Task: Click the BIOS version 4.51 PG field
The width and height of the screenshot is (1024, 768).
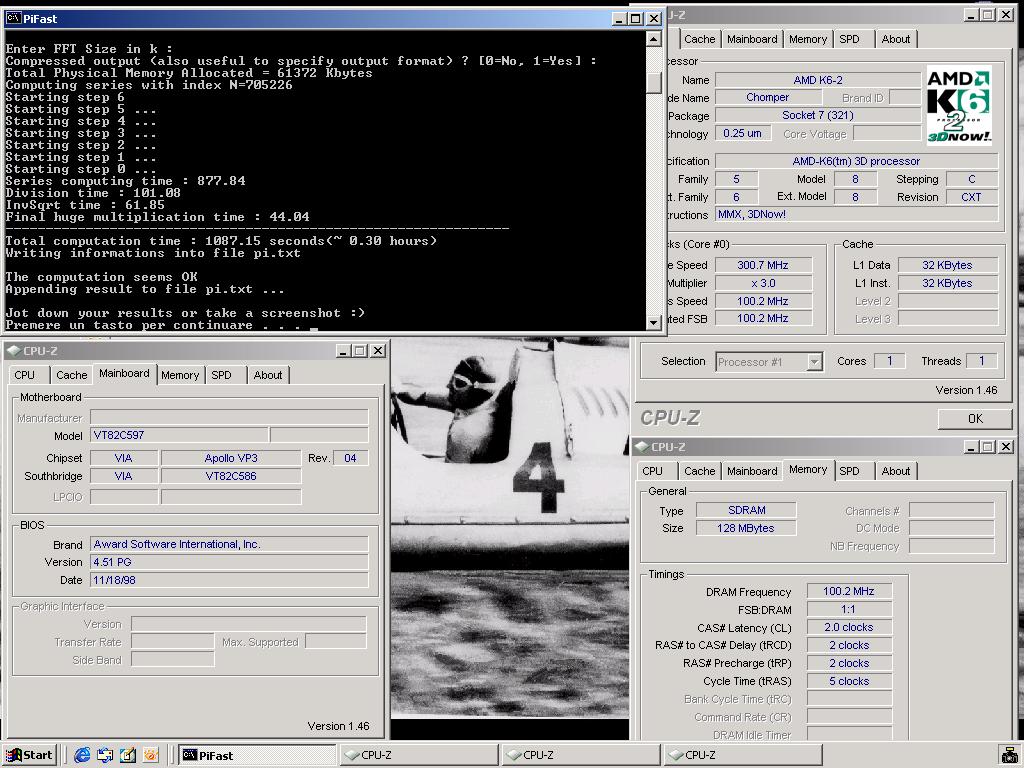Action: pos(229,562)
